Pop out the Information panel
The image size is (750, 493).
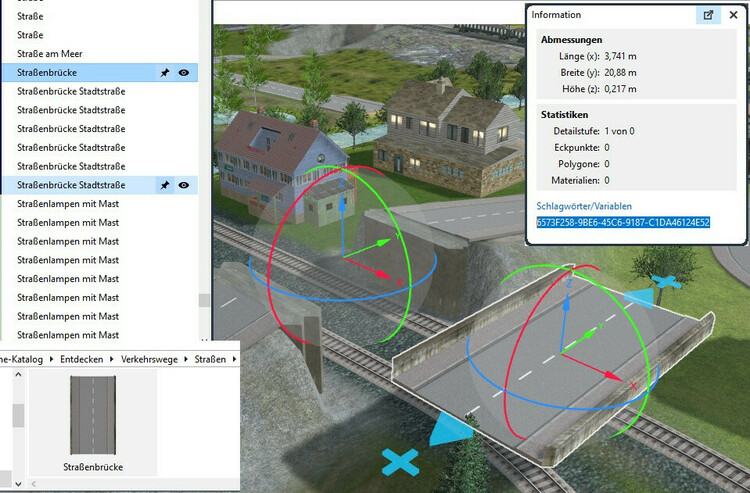pos(708,15)
